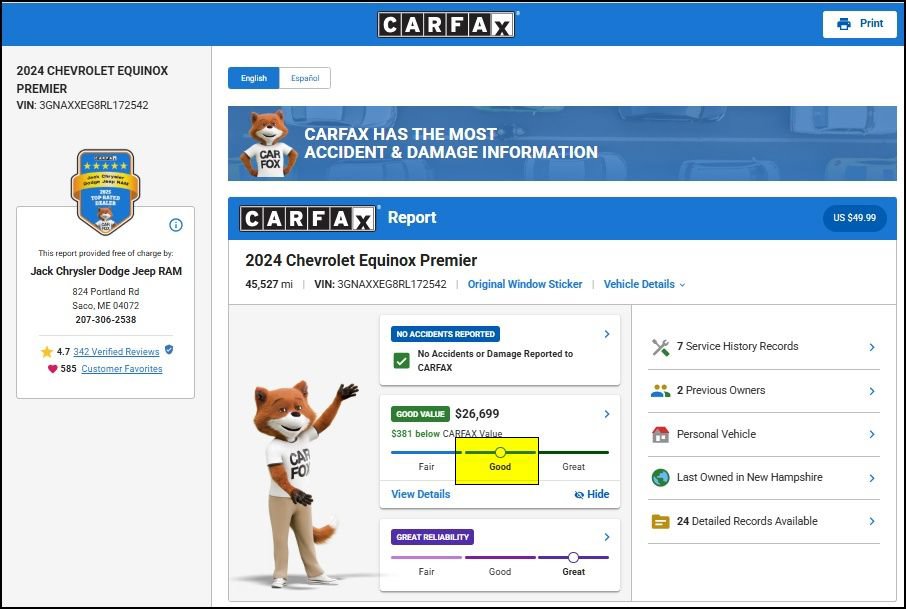Click '2 Previous Owners' text
The height and width of the screenshot is (609, 906).
click(721, 391)
